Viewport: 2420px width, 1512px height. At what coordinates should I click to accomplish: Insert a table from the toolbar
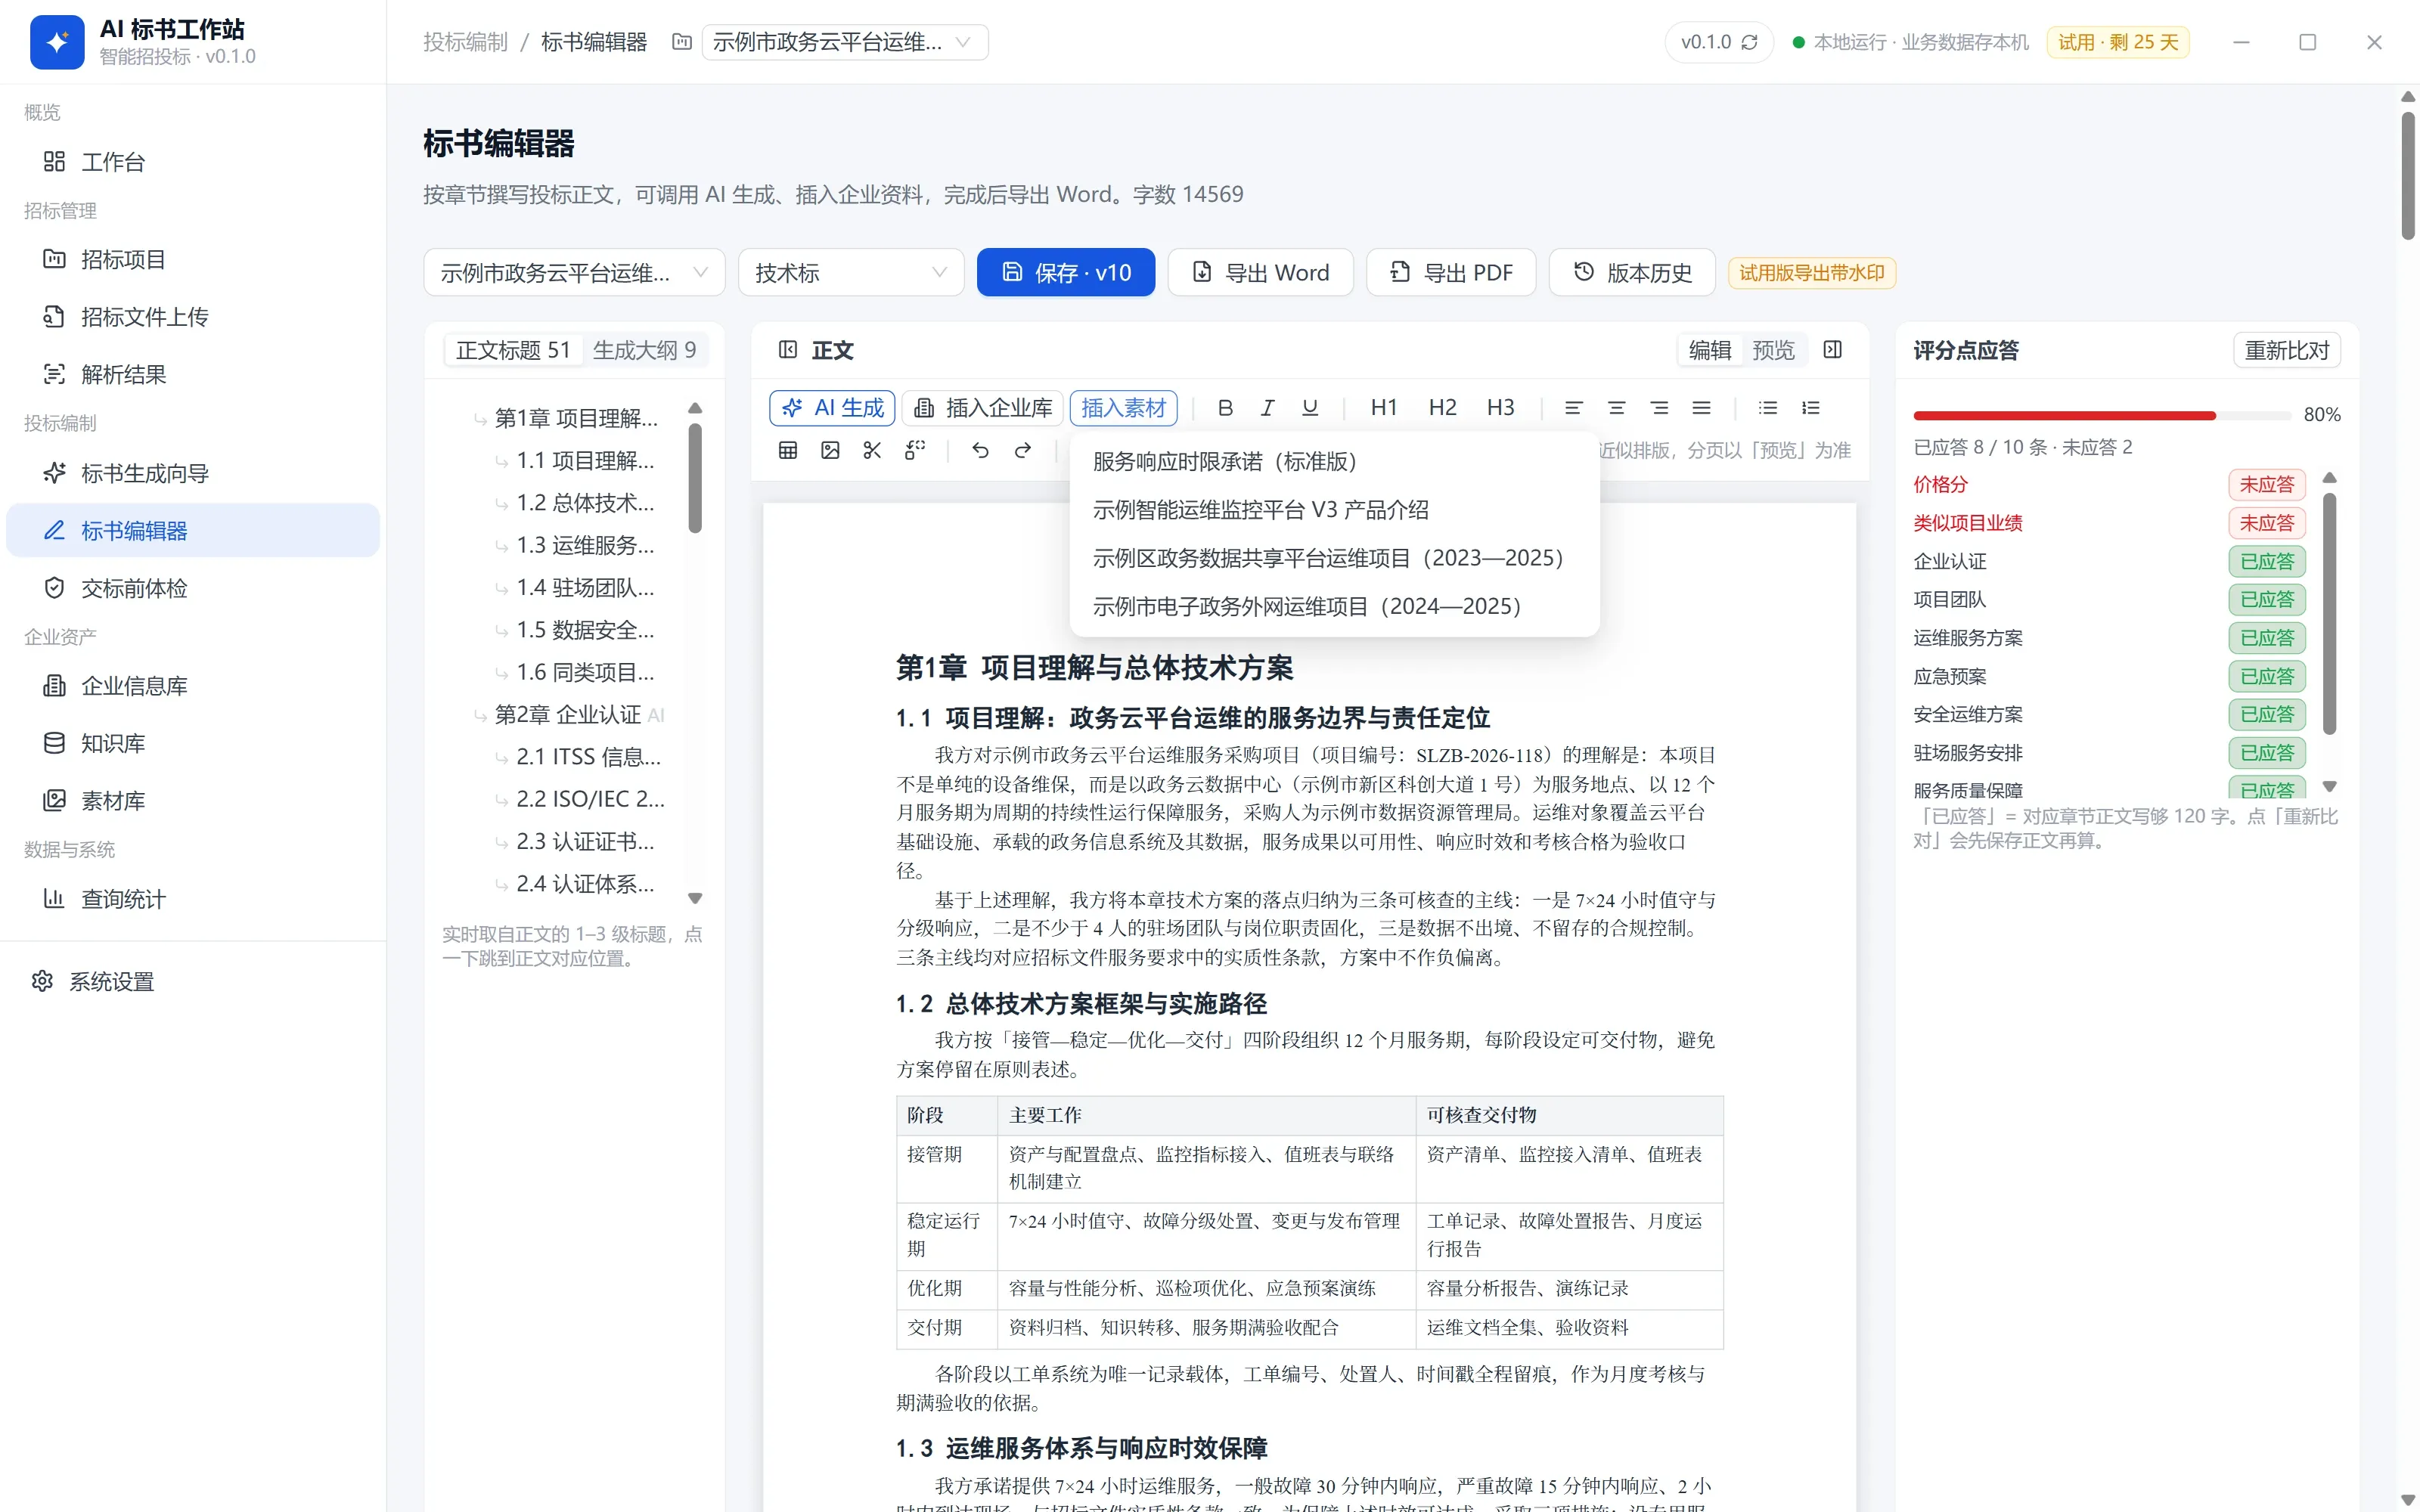(x=788, y=450)
